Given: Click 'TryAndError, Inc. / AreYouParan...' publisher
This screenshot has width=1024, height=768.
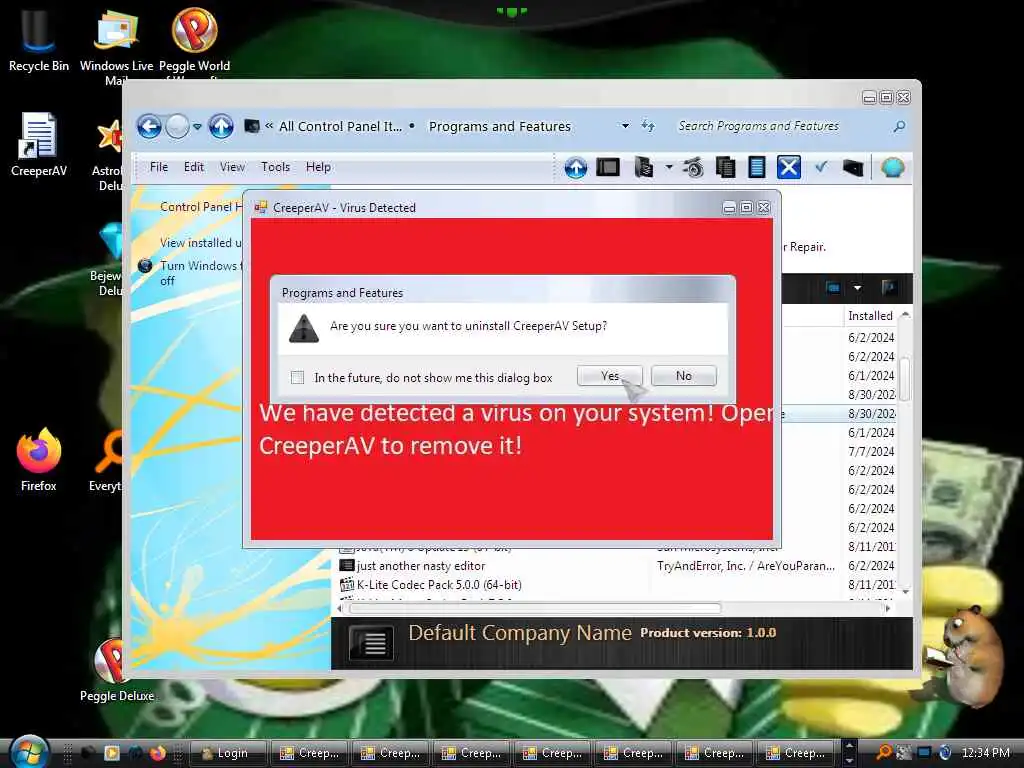Looking at the screenshot, I should [x=746, y=566].
